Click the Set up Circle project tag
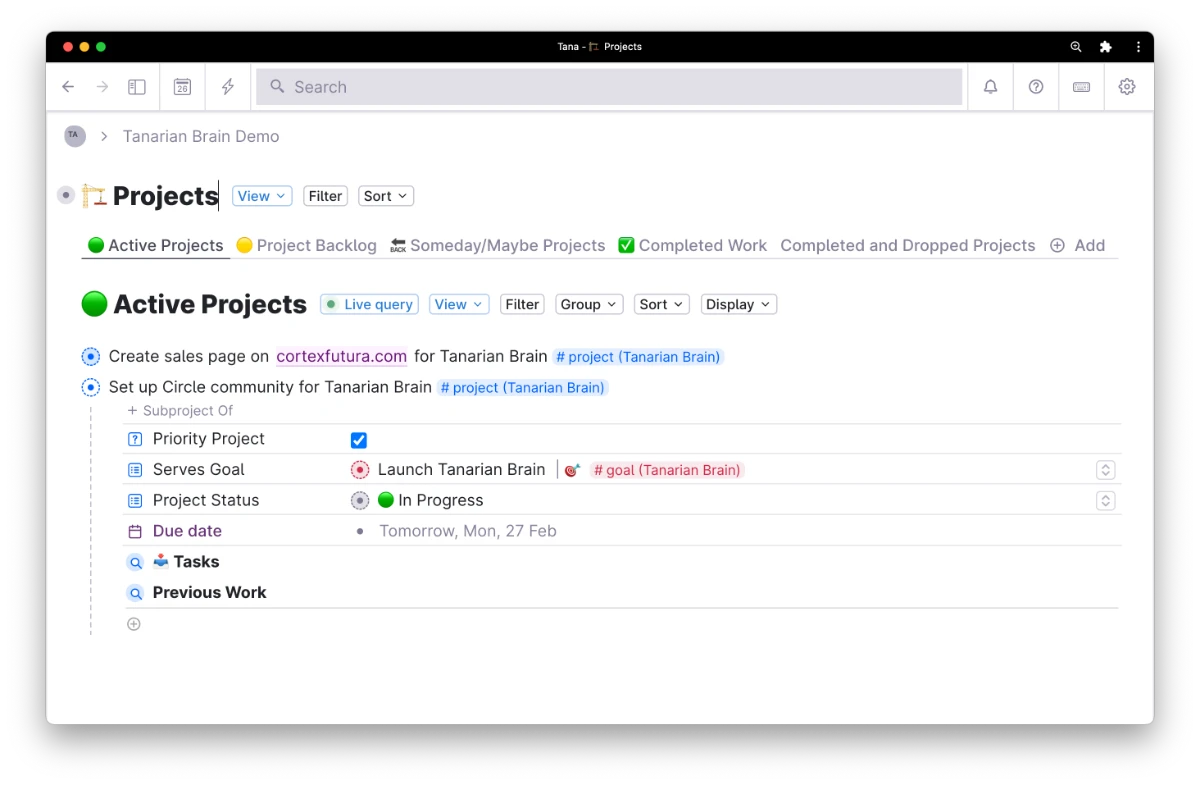This screenshot has height=785, width=1200. 523,388
